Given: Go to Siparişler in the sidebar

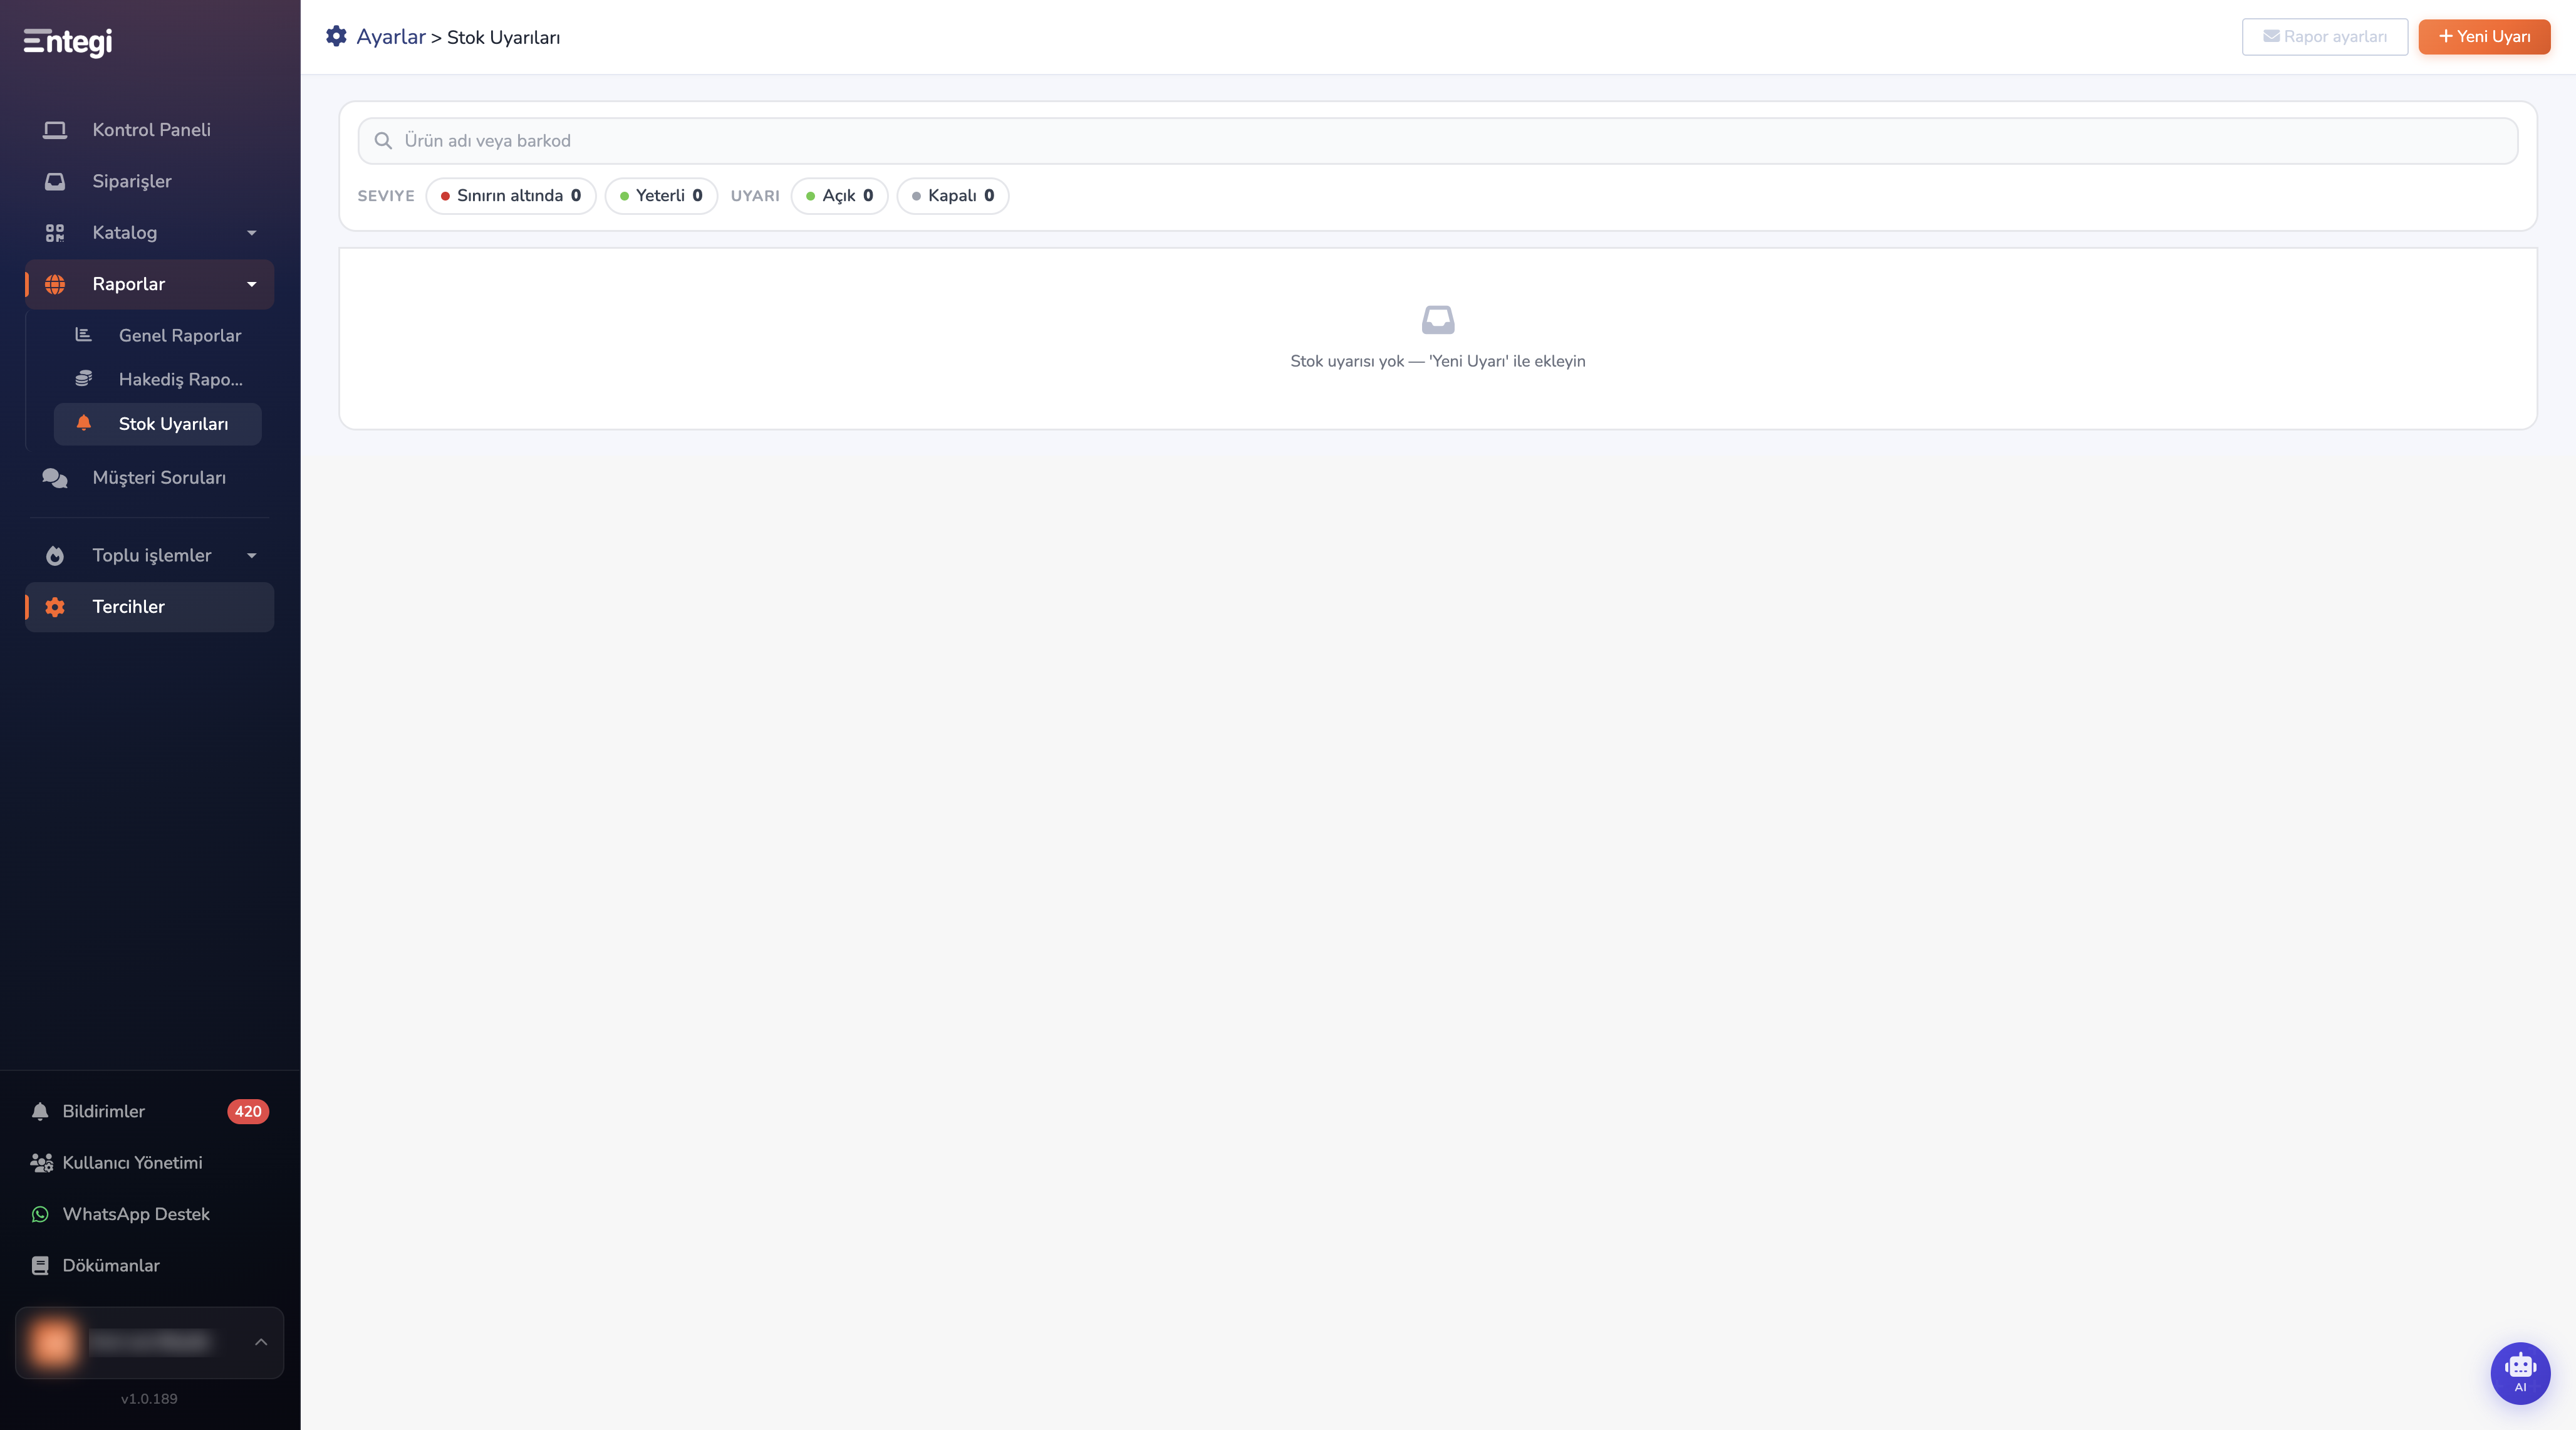Looking at the screenshot, I should point(150,181).
